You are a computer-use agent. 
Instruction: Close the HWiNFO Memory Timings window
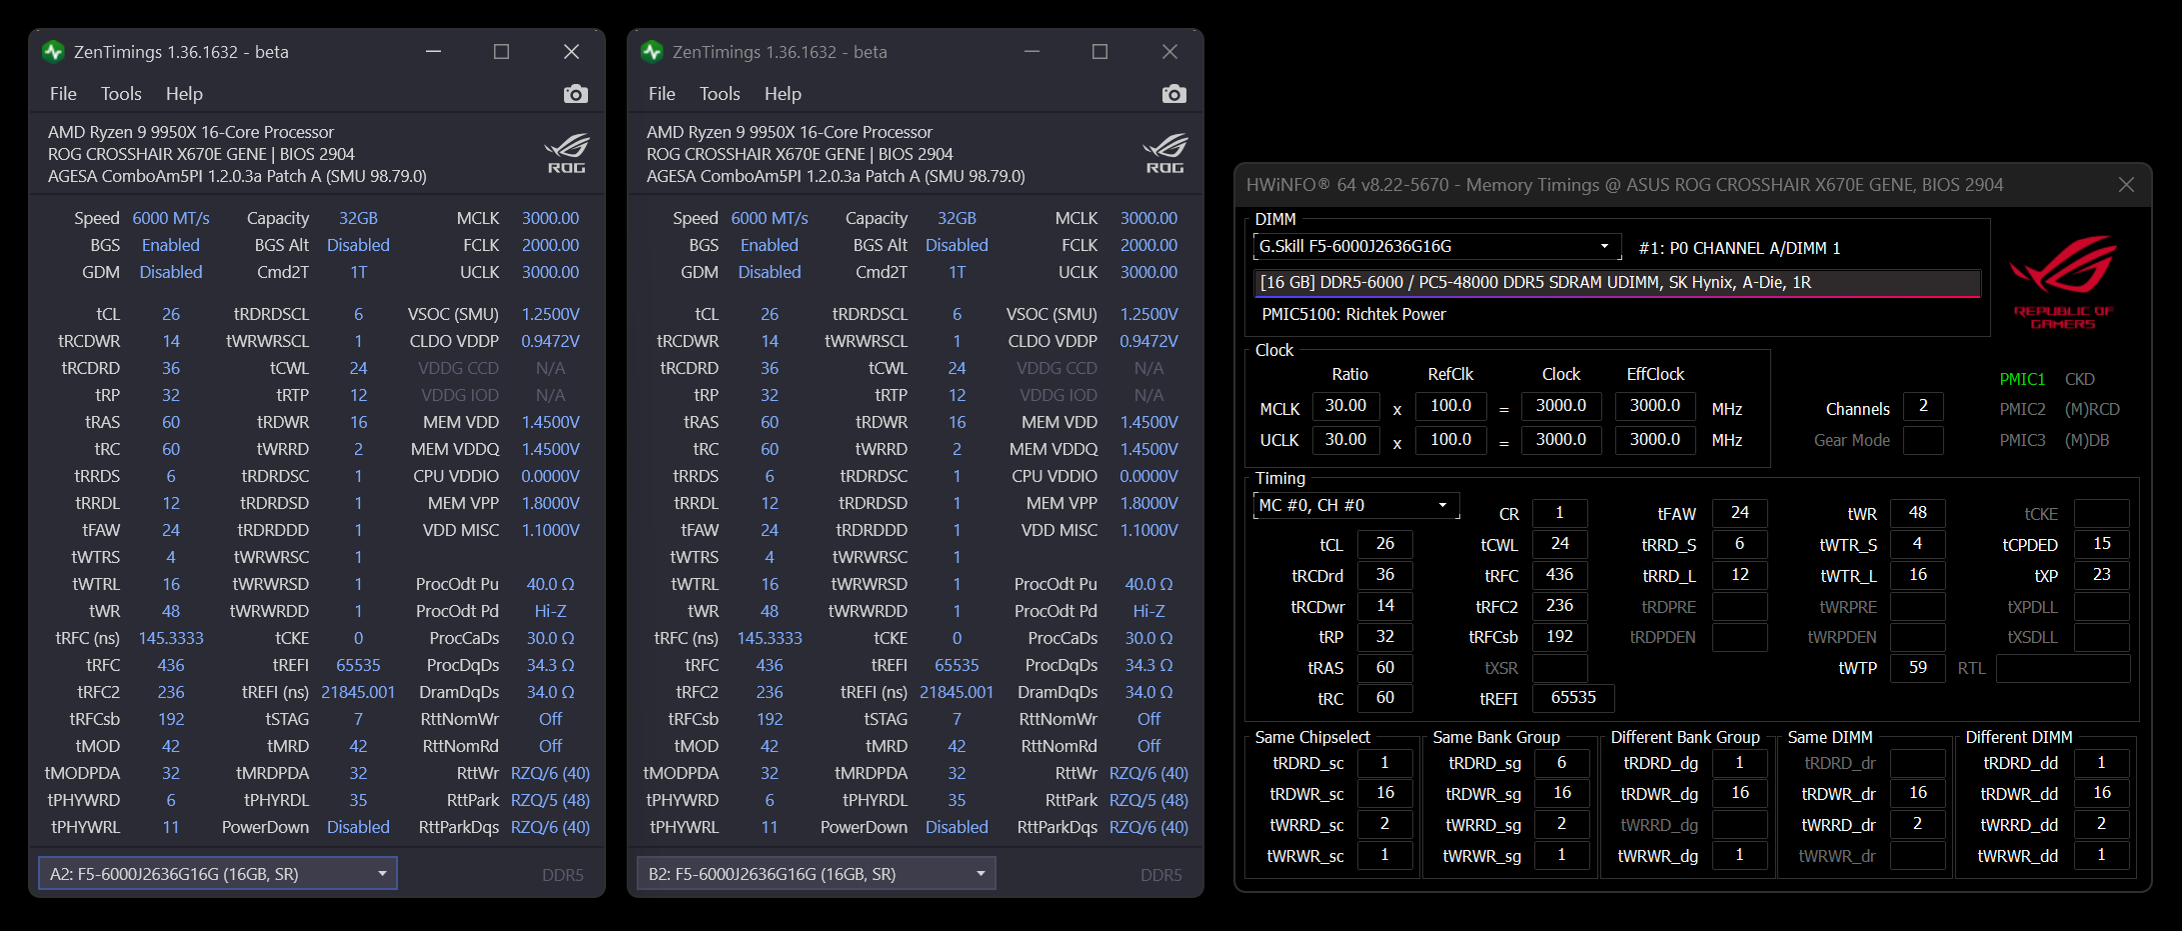(2126, 185)
